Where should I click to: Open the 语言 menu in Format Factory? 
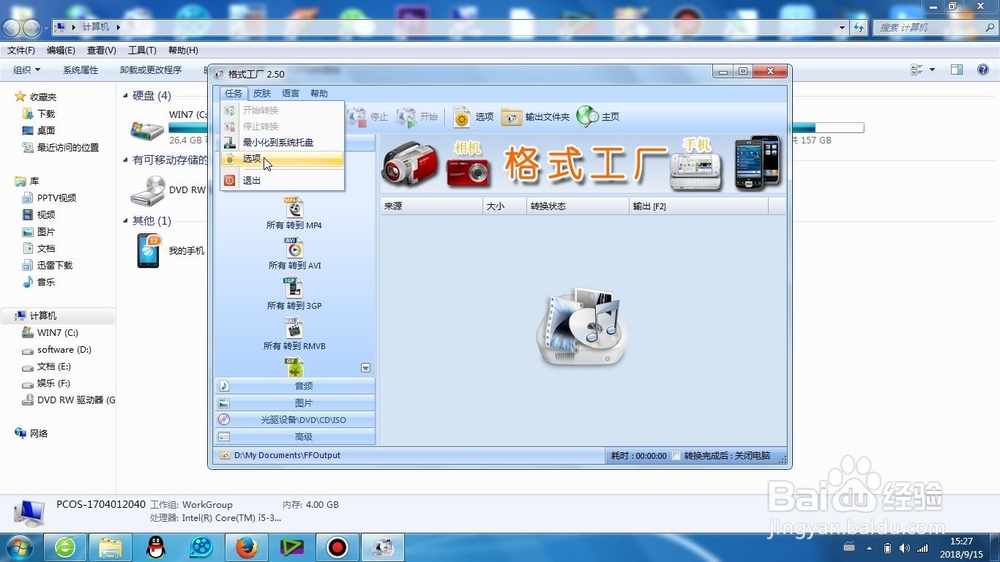coord(290,93)
